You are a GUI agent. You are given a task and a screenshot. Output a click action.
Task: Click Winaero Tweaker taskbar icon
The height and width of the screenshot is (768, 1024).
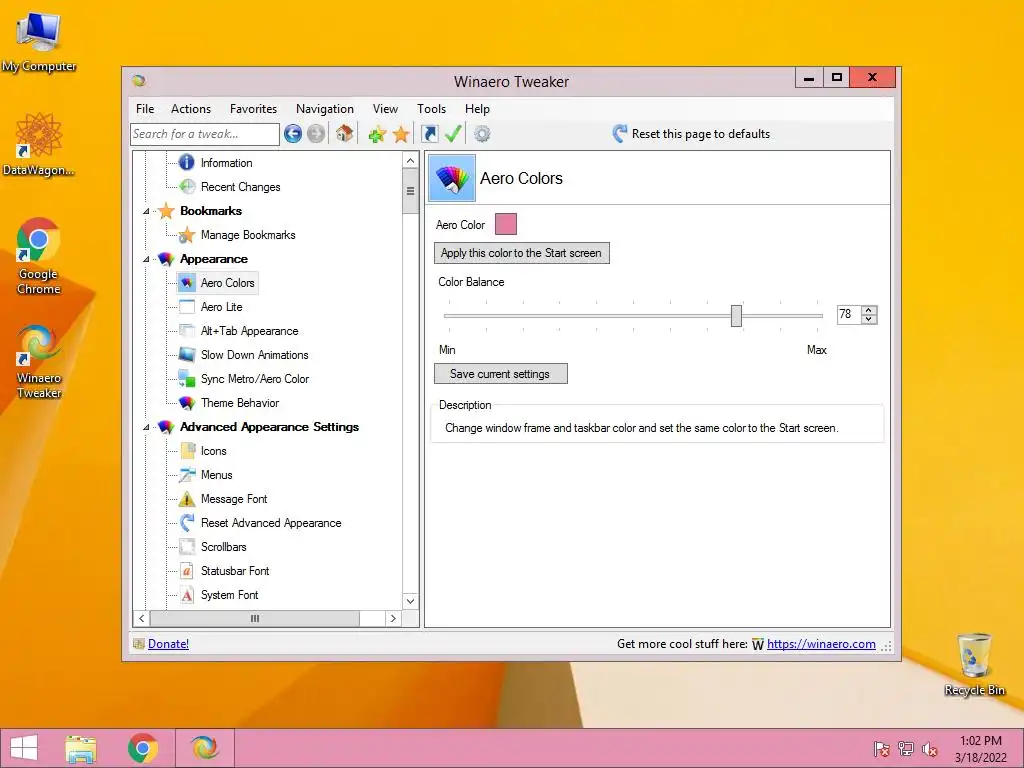[204, 748]
